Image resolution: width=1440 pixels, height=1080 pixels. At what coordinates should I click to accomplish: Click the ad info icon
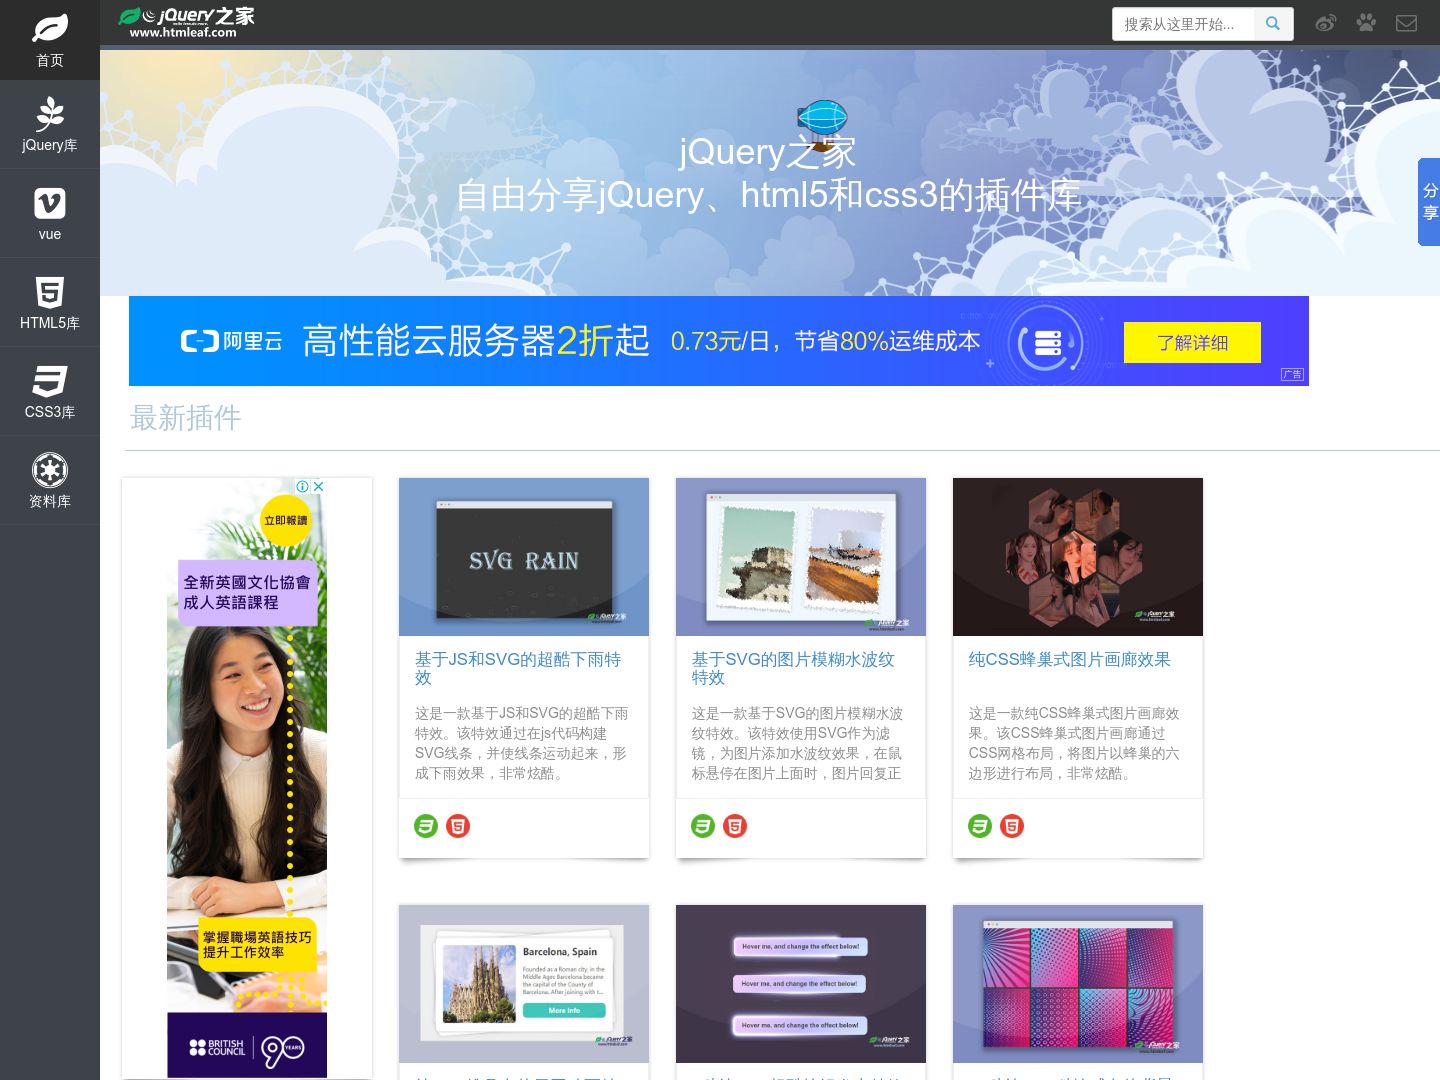click(302, 486)
